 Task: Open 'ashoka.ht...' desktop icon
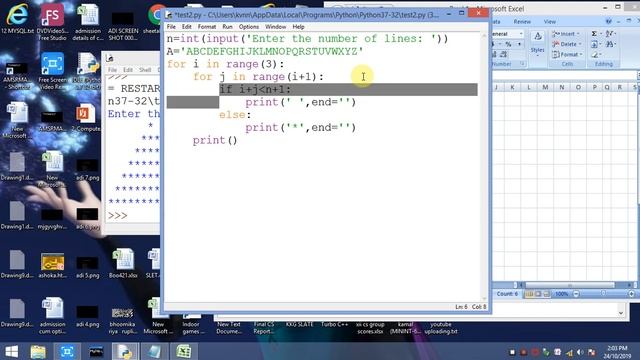(52, 265)
